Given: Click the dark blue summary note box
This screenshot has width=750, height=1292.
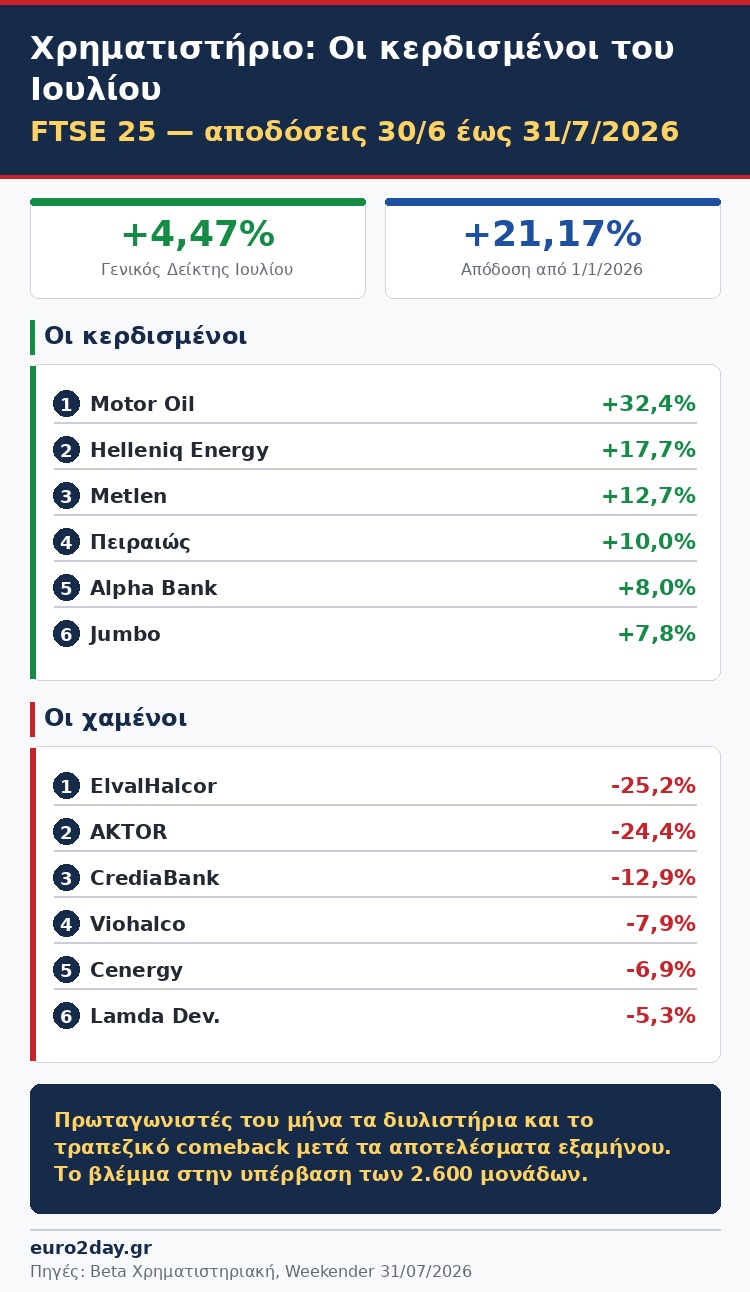Looking at the screenshot, I should pyautogui.click(x=375, y=1149).
